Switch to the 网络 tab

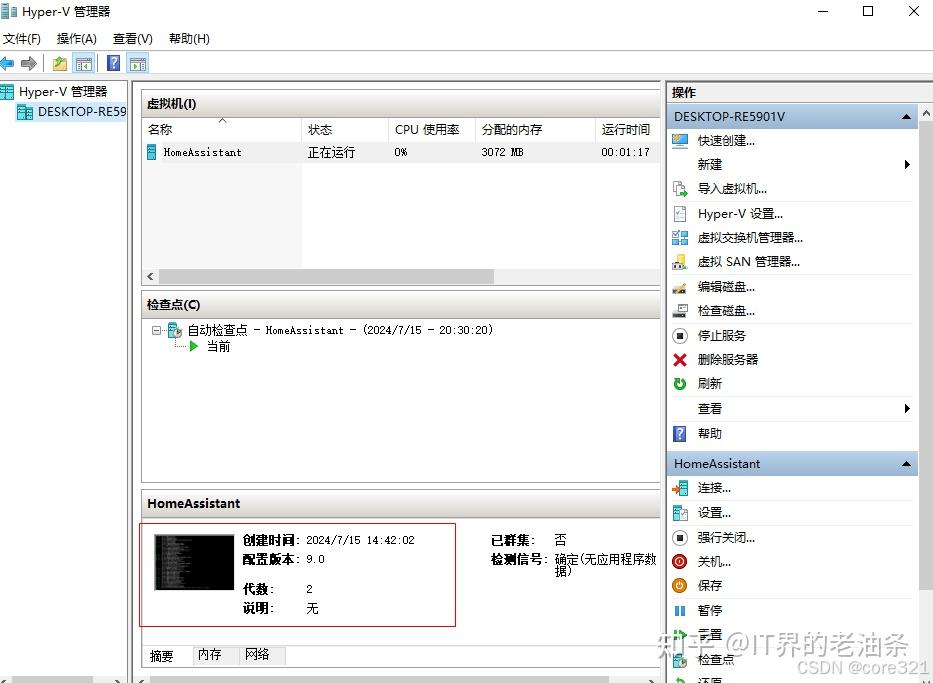pos(258,655)
